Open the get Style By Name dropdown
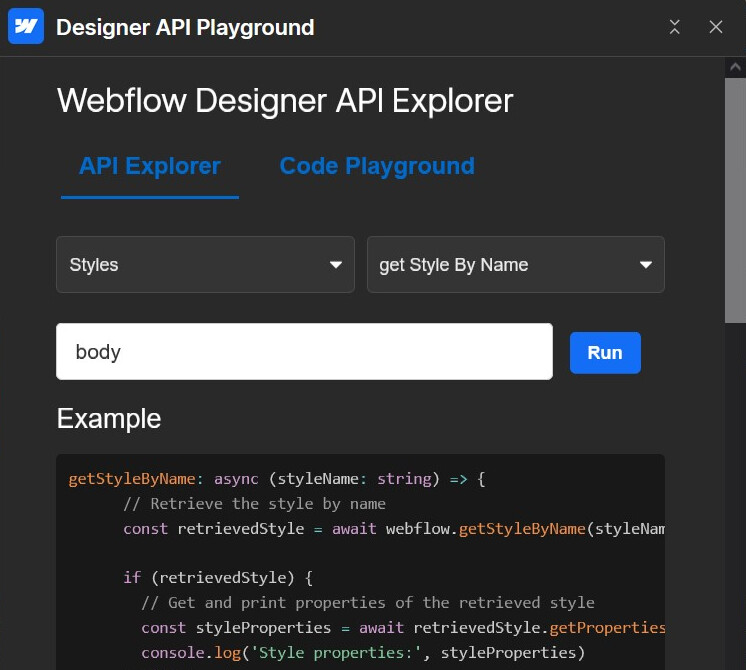 (x=516, y=265)
